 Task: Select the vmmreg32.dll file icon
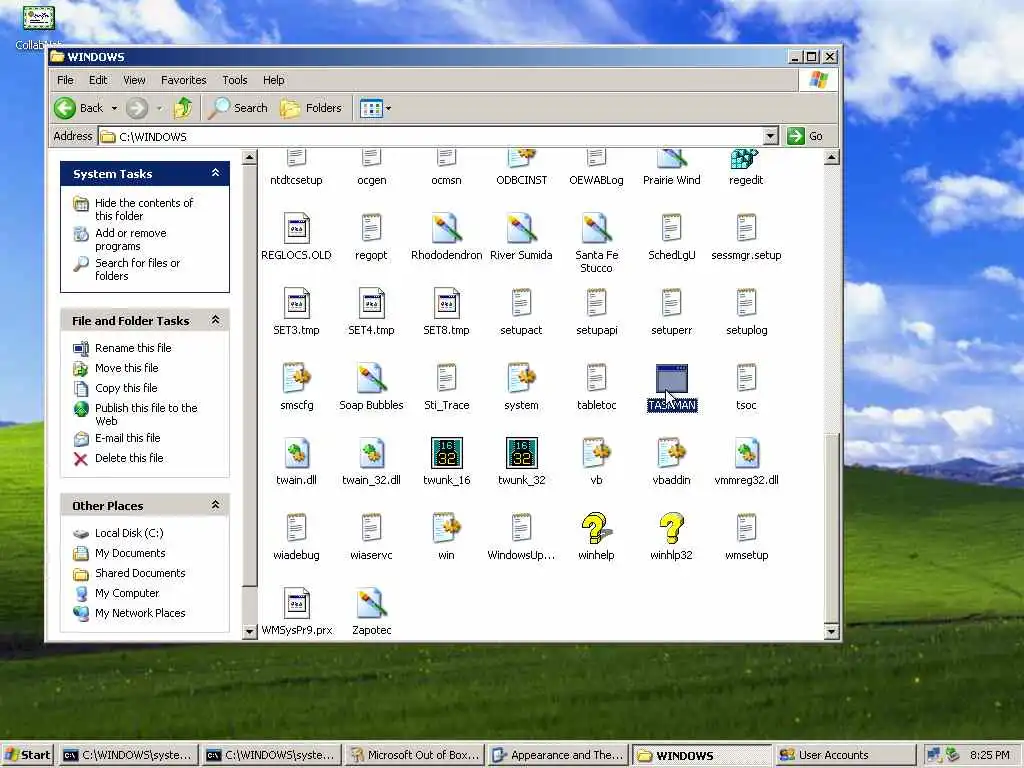(x=746, y=454)
